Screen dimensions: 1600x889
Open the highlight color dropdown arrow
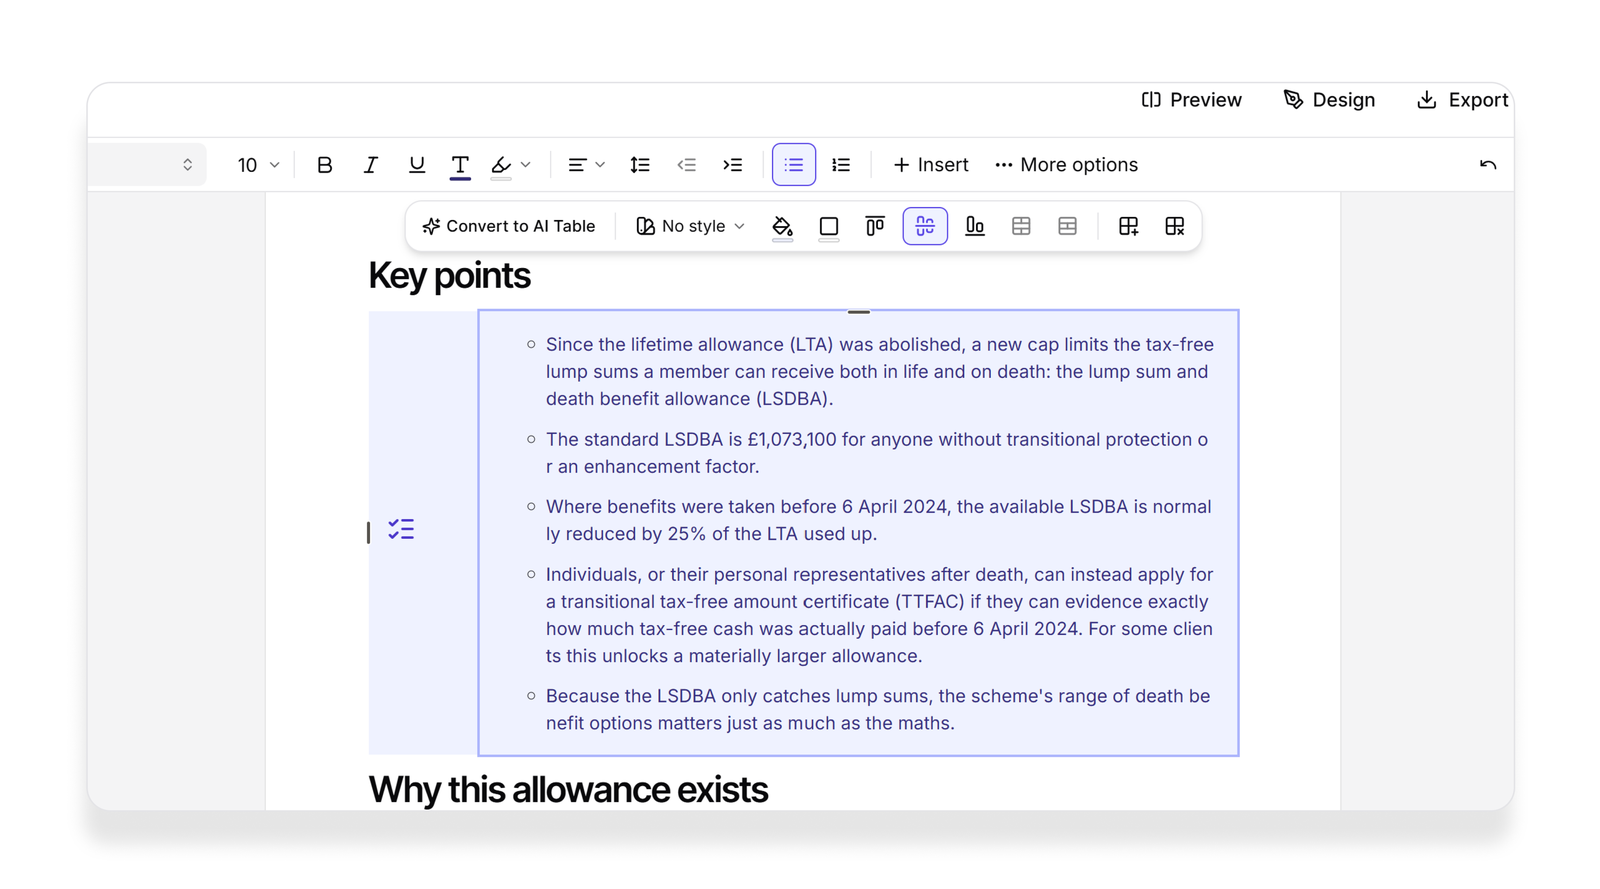526,165
